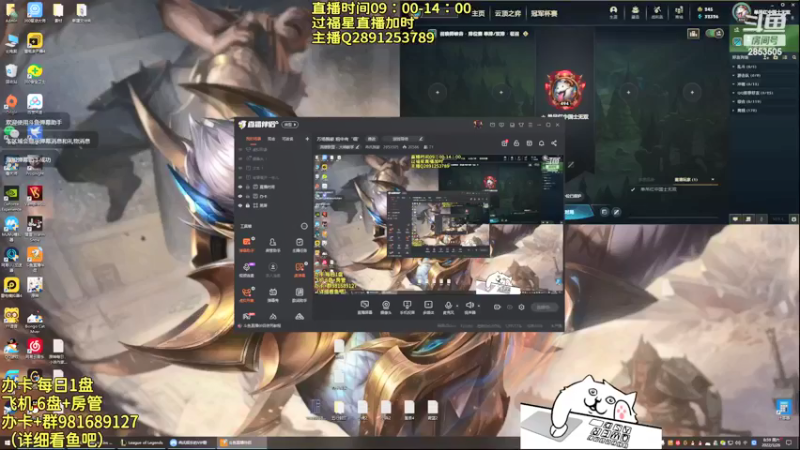Viewport: 800px width, 450px height.
Task: Expand the bottommost friends group in League client
Action: [x=734, y=110]
